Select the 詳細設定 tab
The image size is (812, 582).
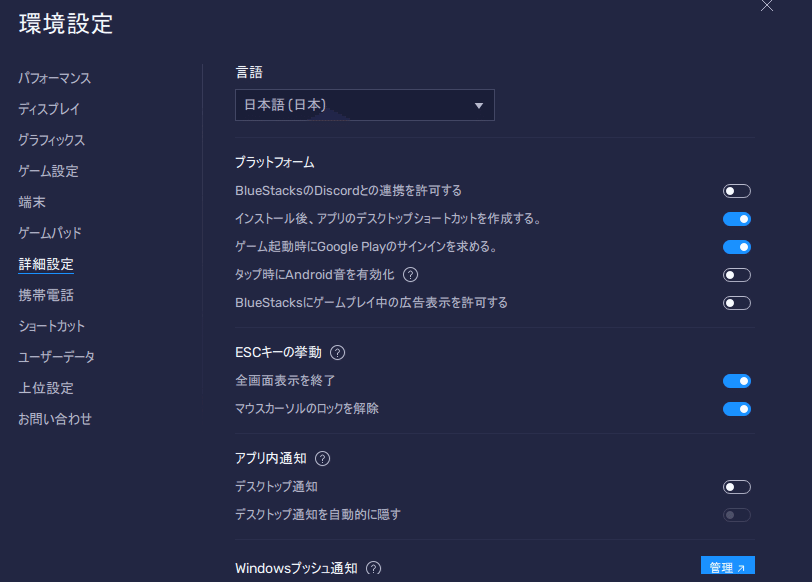click(x=46, y=264)
